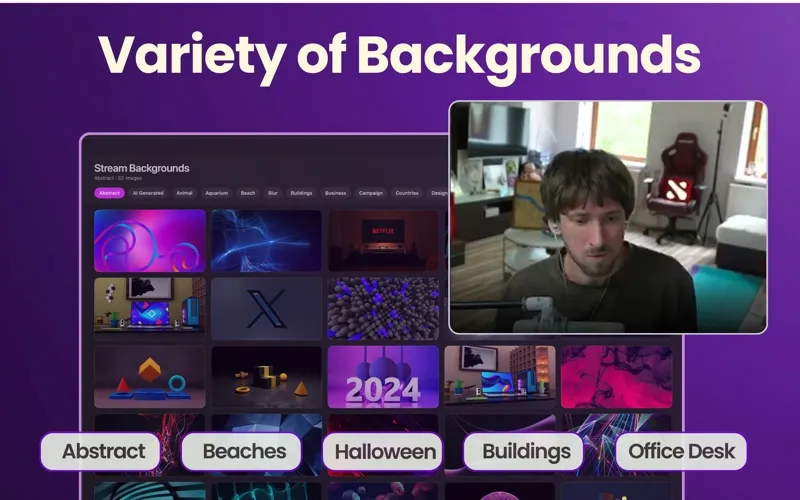Screen dimensions: 800x500
Task: Click the "Abstract · 52 images" subtitle text
Action: 117,178
